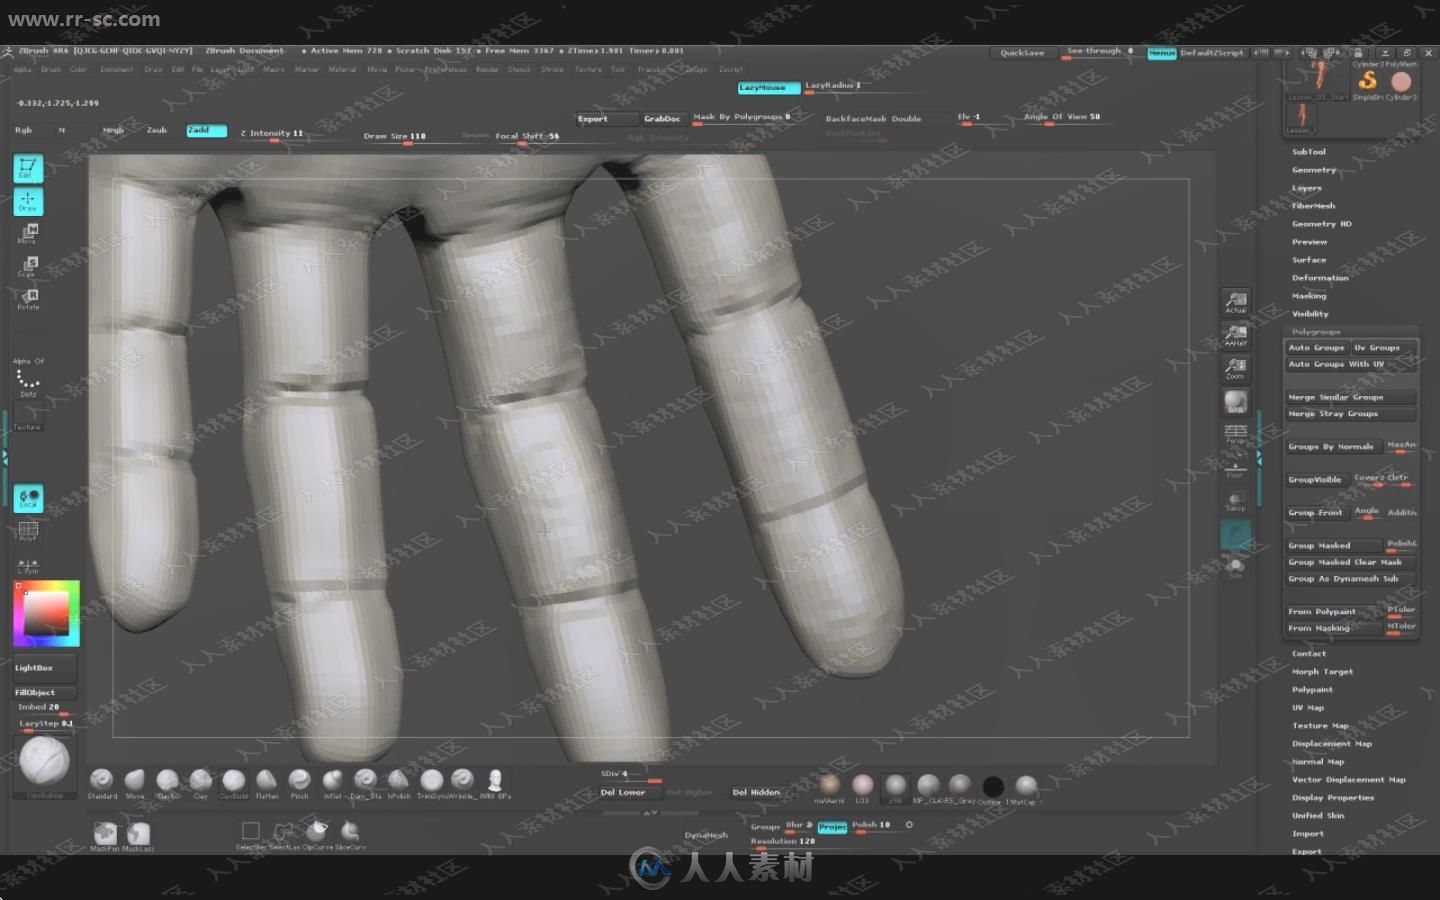
Task: Click the Auto Groups button
Action: pos(1317,348)
